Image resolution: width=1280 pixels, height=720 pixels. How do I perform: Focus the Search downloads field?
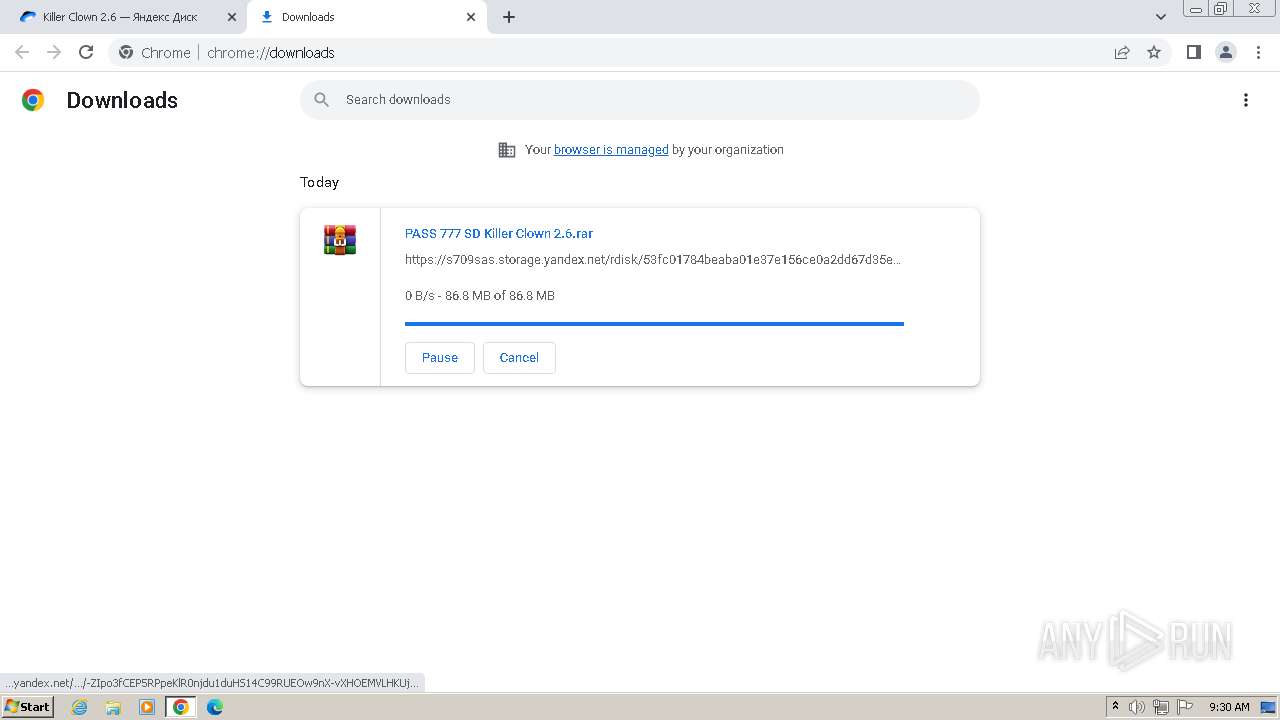(640, 100)
